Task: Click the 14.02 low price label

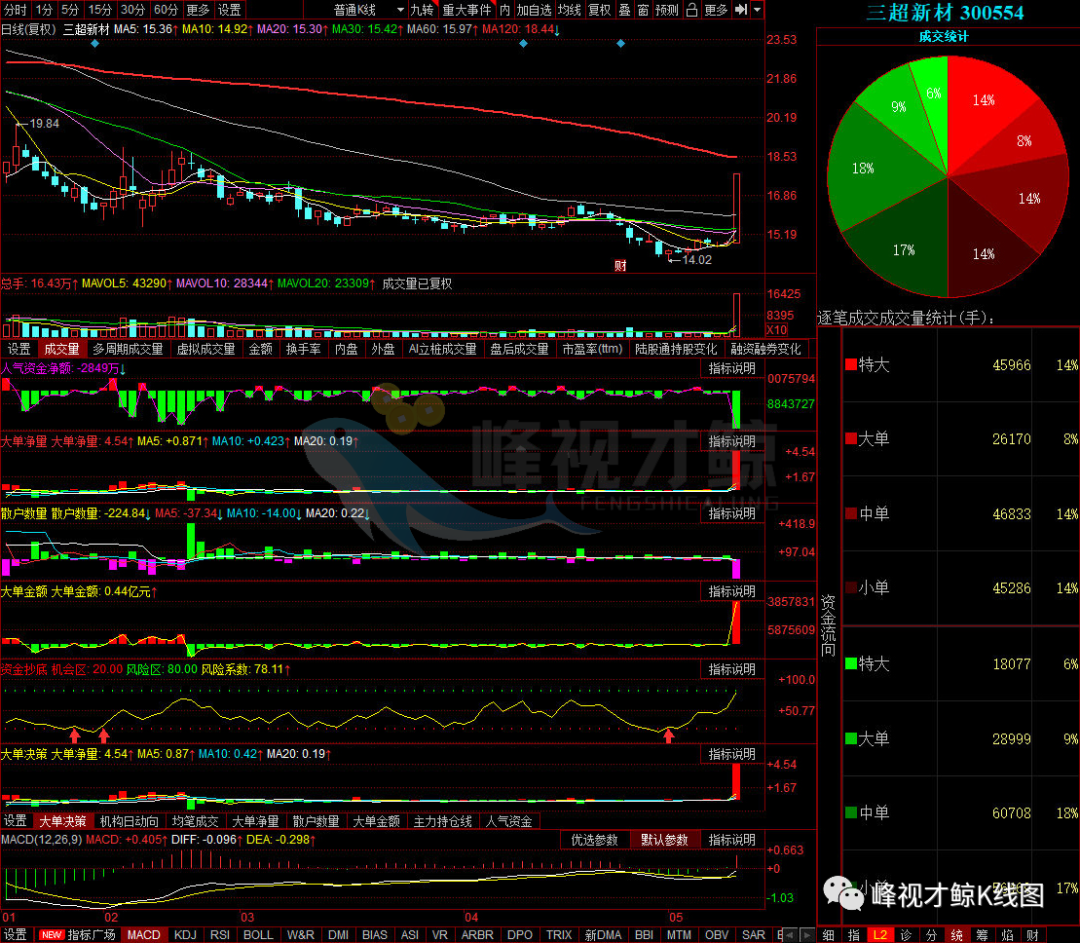Action: pos(696,260)
